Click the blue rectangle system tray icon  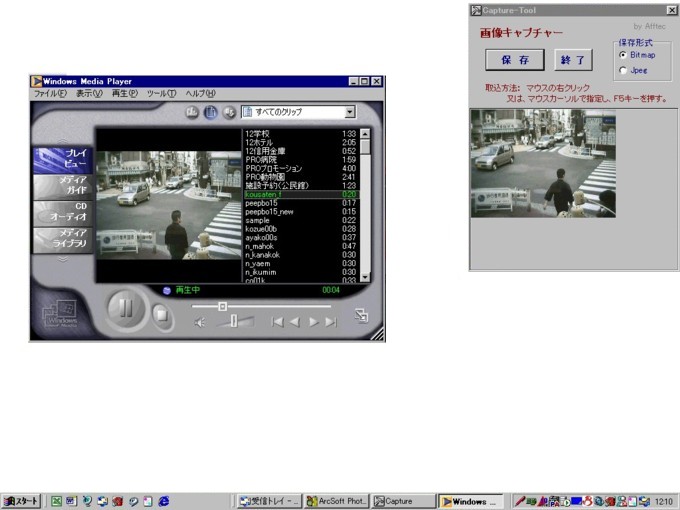pos(576,501)
